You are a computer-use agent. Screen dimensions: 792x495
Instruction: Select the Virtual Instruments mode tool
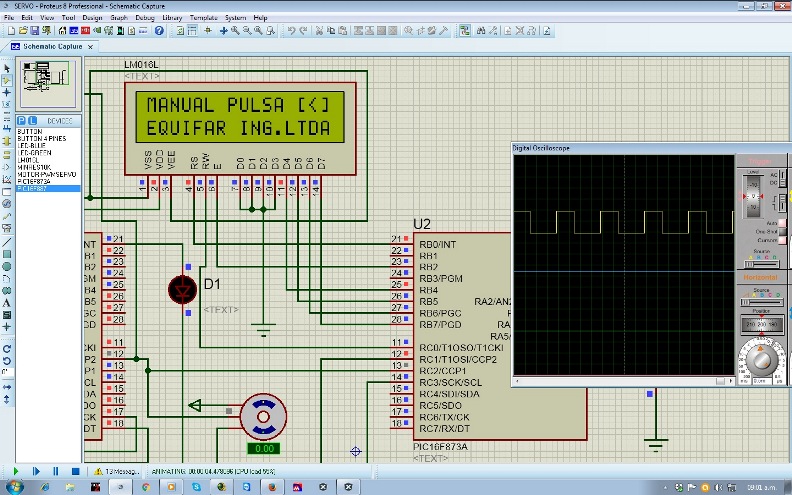(7, 228)
